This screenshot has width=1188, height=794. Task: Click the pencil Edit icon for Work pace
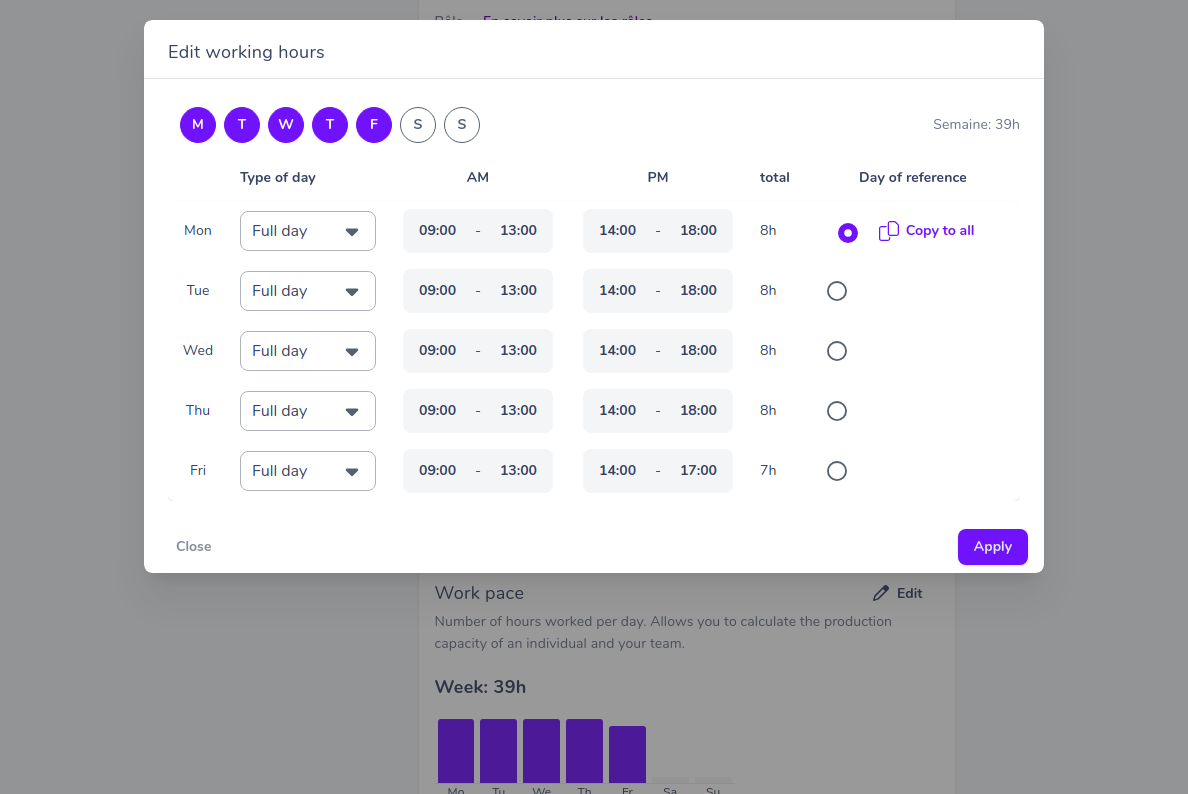(x=880, y=593)
